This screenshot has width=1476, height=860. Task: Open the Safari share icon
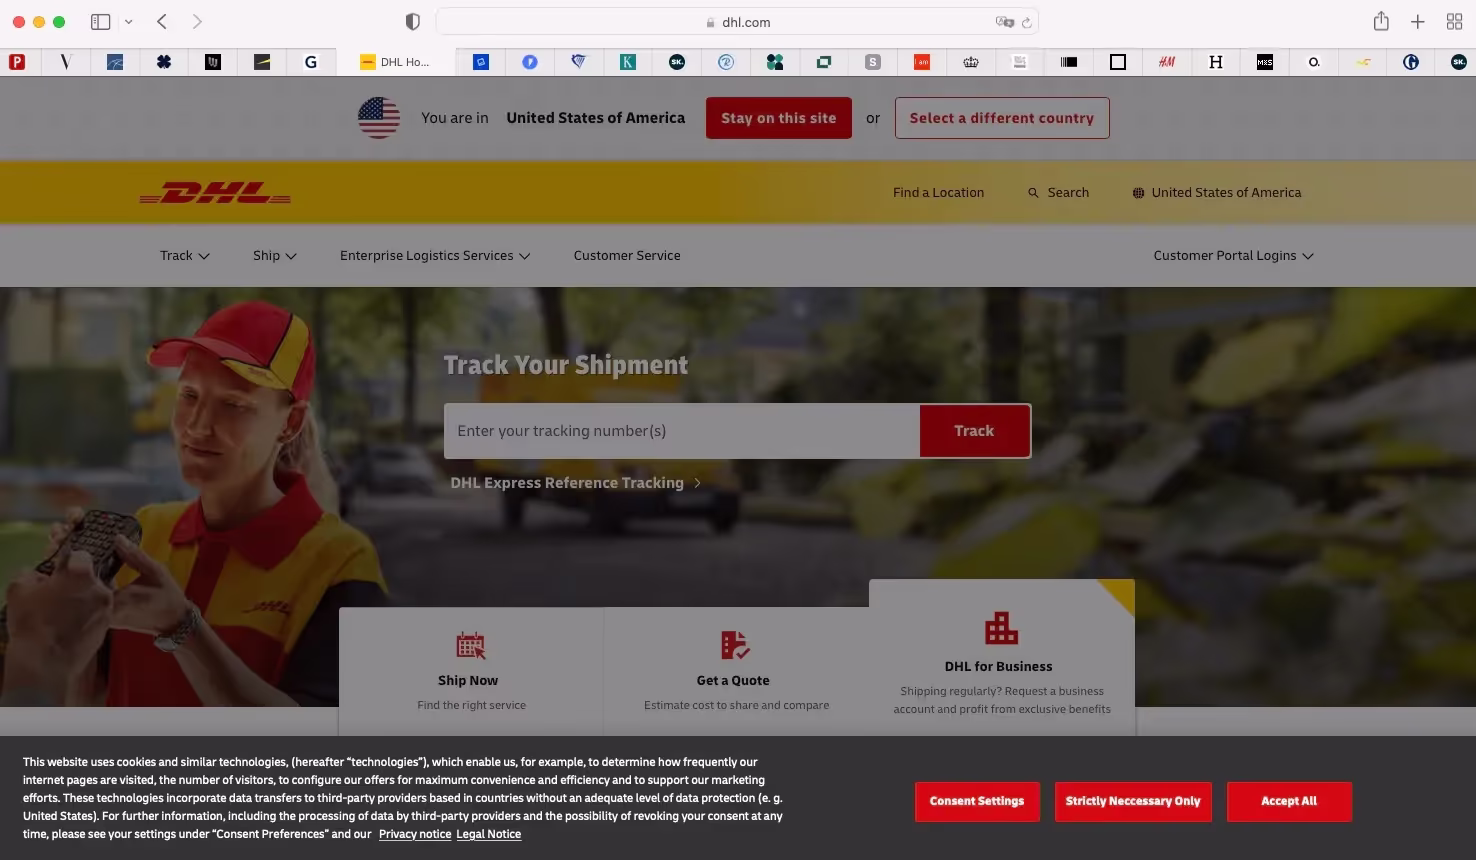pos(1381,22)
